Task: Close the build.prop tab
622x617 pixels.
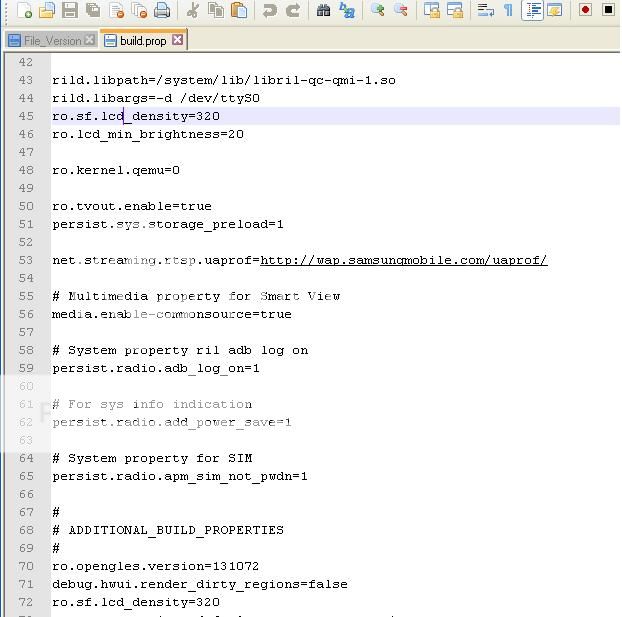Action: tap(178, 40)
